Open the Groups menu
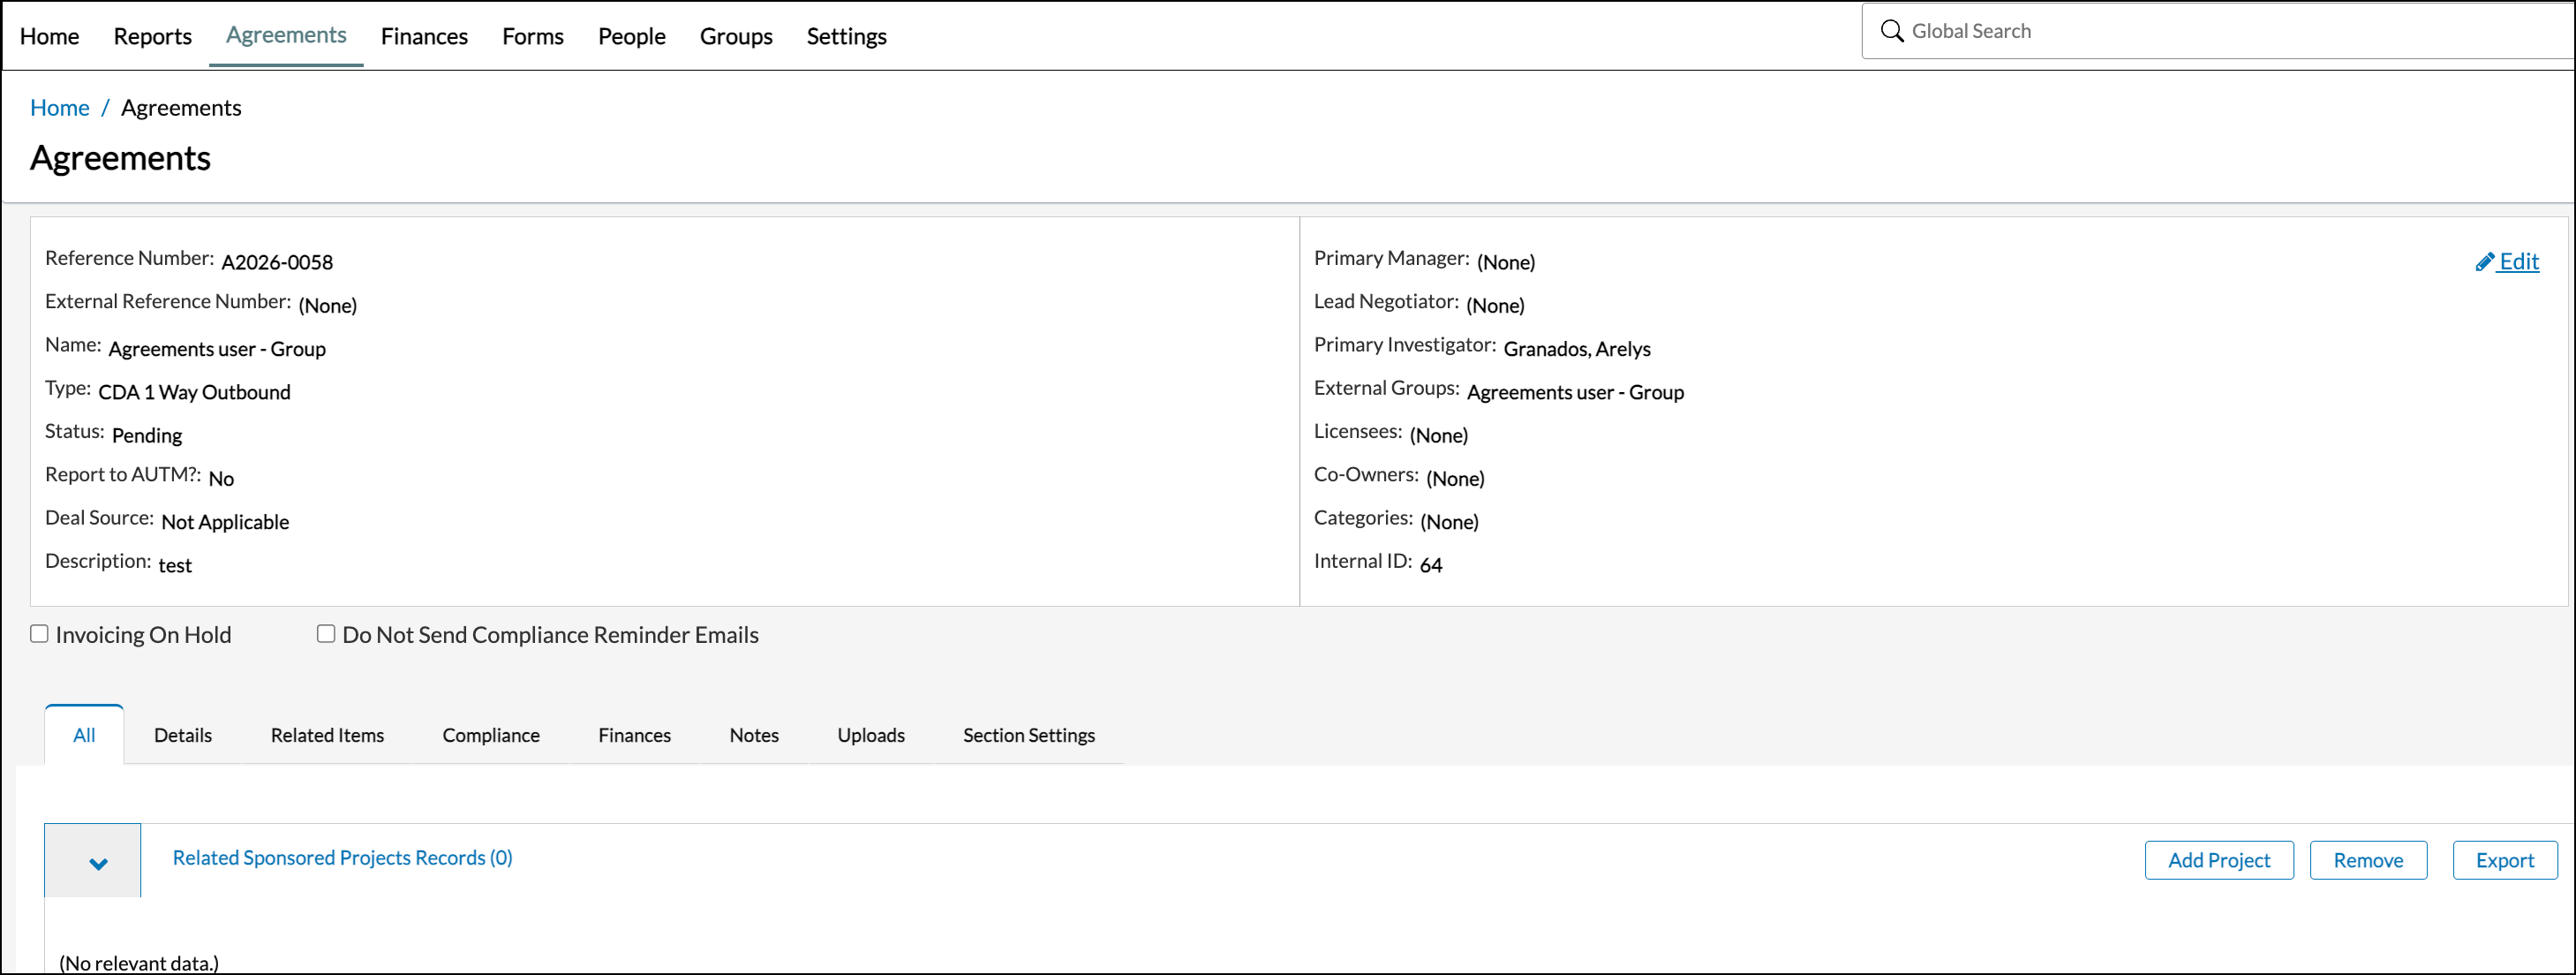This screenshot has width=2576, height=975. coord(736,36)
